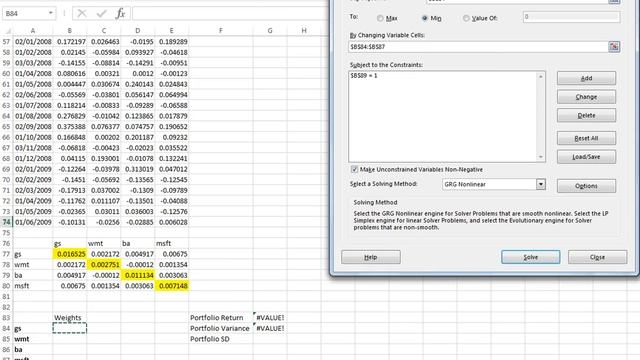The height and width of the screenshot is (360, 640).
Task: Click the Portfolio Return label
Action: [x=217, y=318]
